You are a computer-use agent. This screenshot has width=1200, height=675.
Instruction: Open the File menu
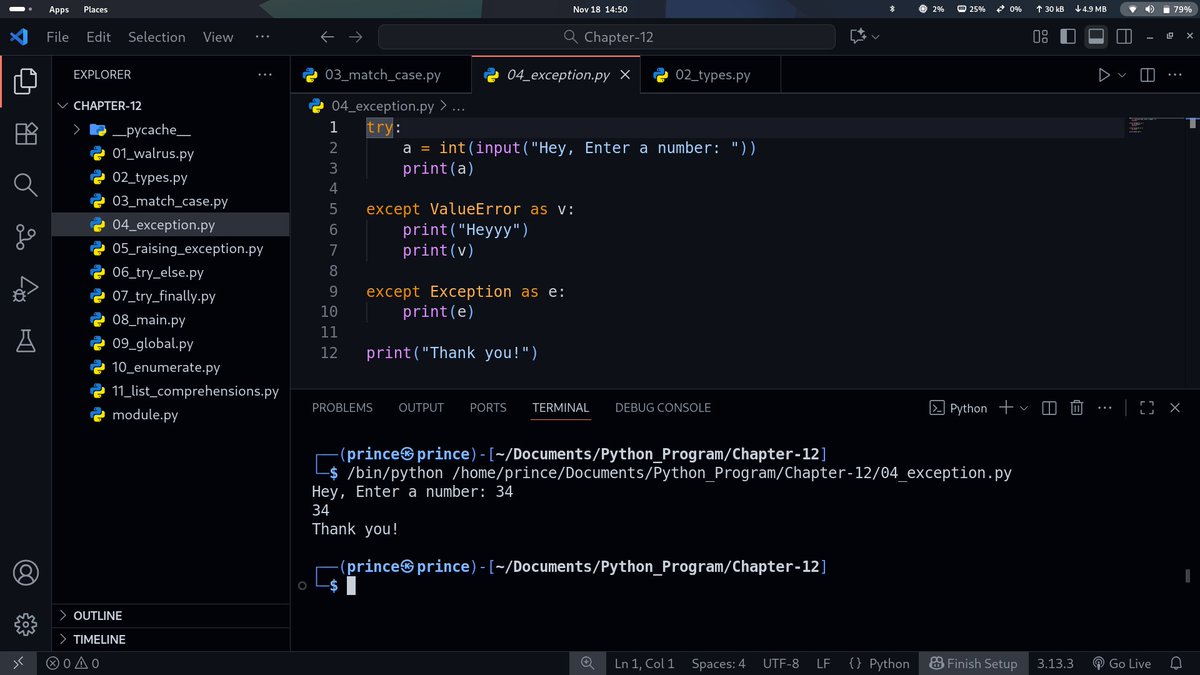coord(58,37)
